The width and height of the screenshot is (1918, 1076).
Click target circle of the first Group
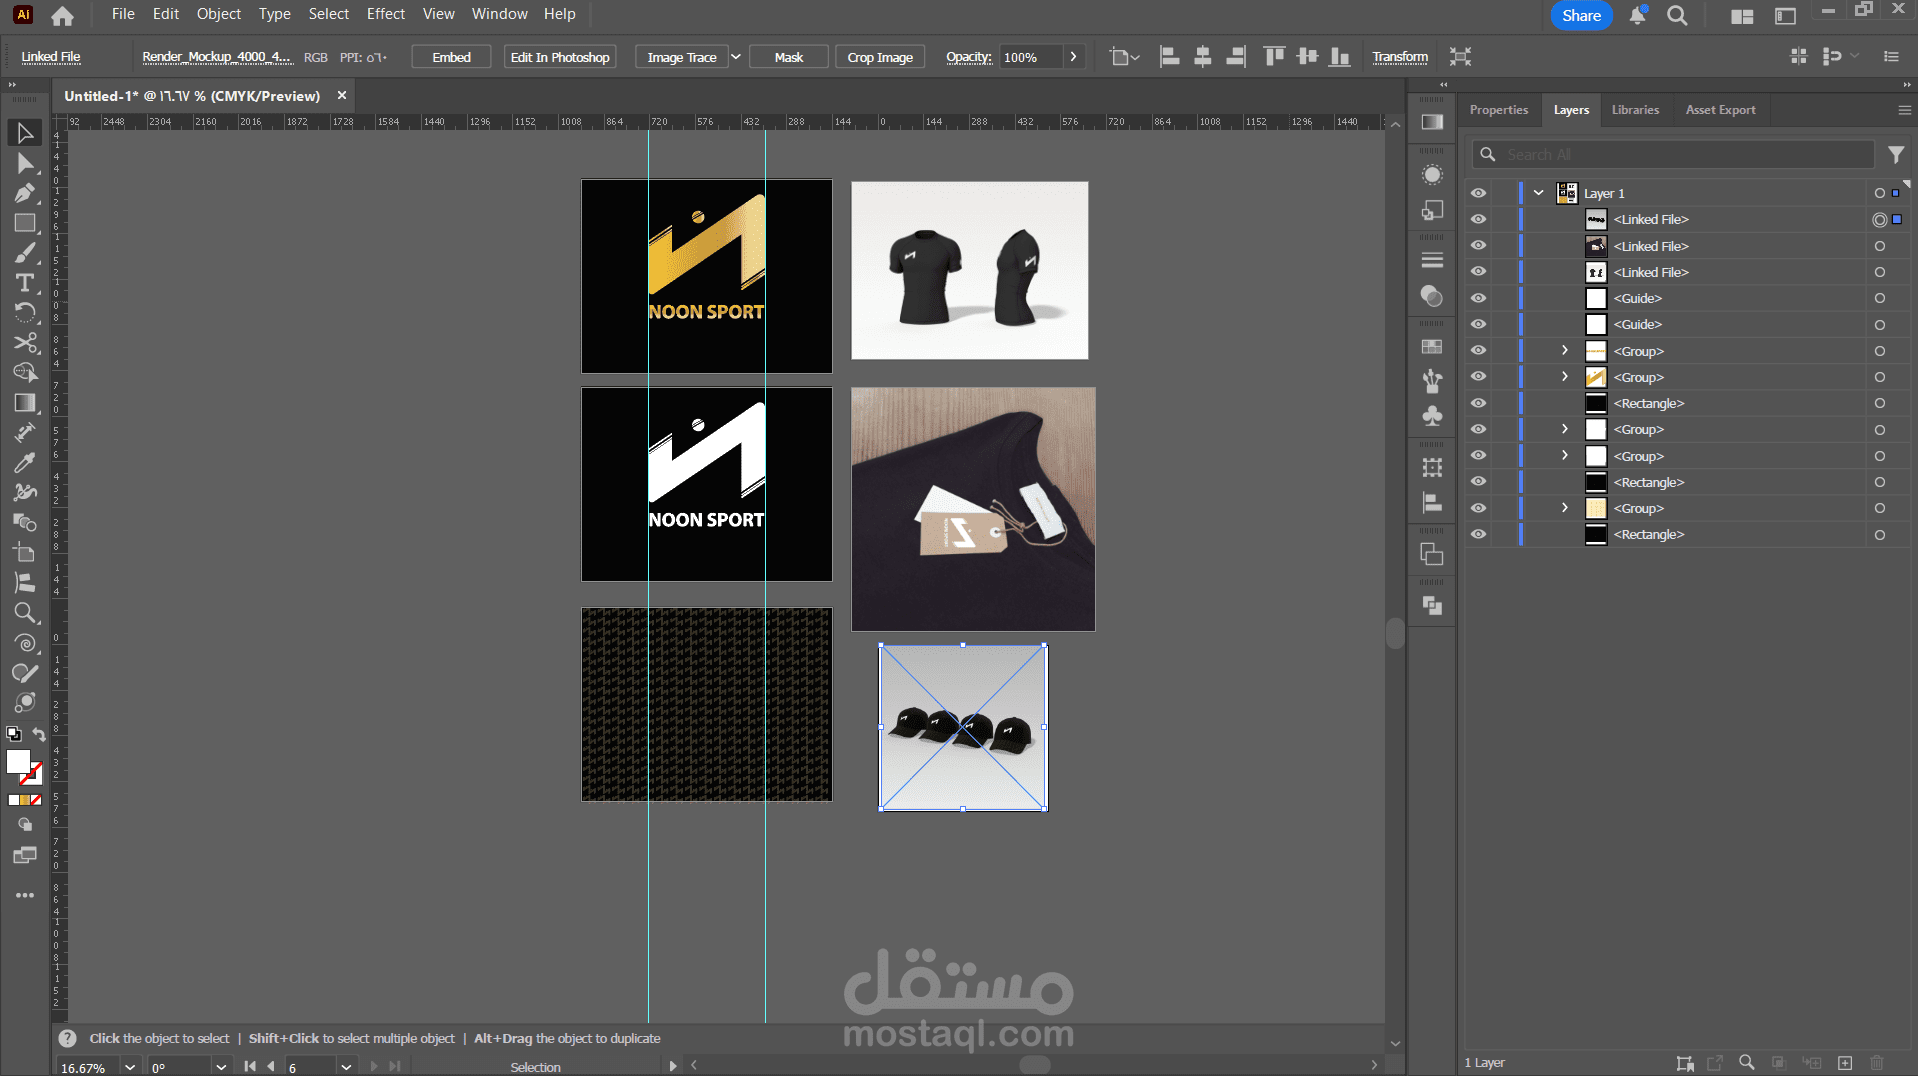1880,351
